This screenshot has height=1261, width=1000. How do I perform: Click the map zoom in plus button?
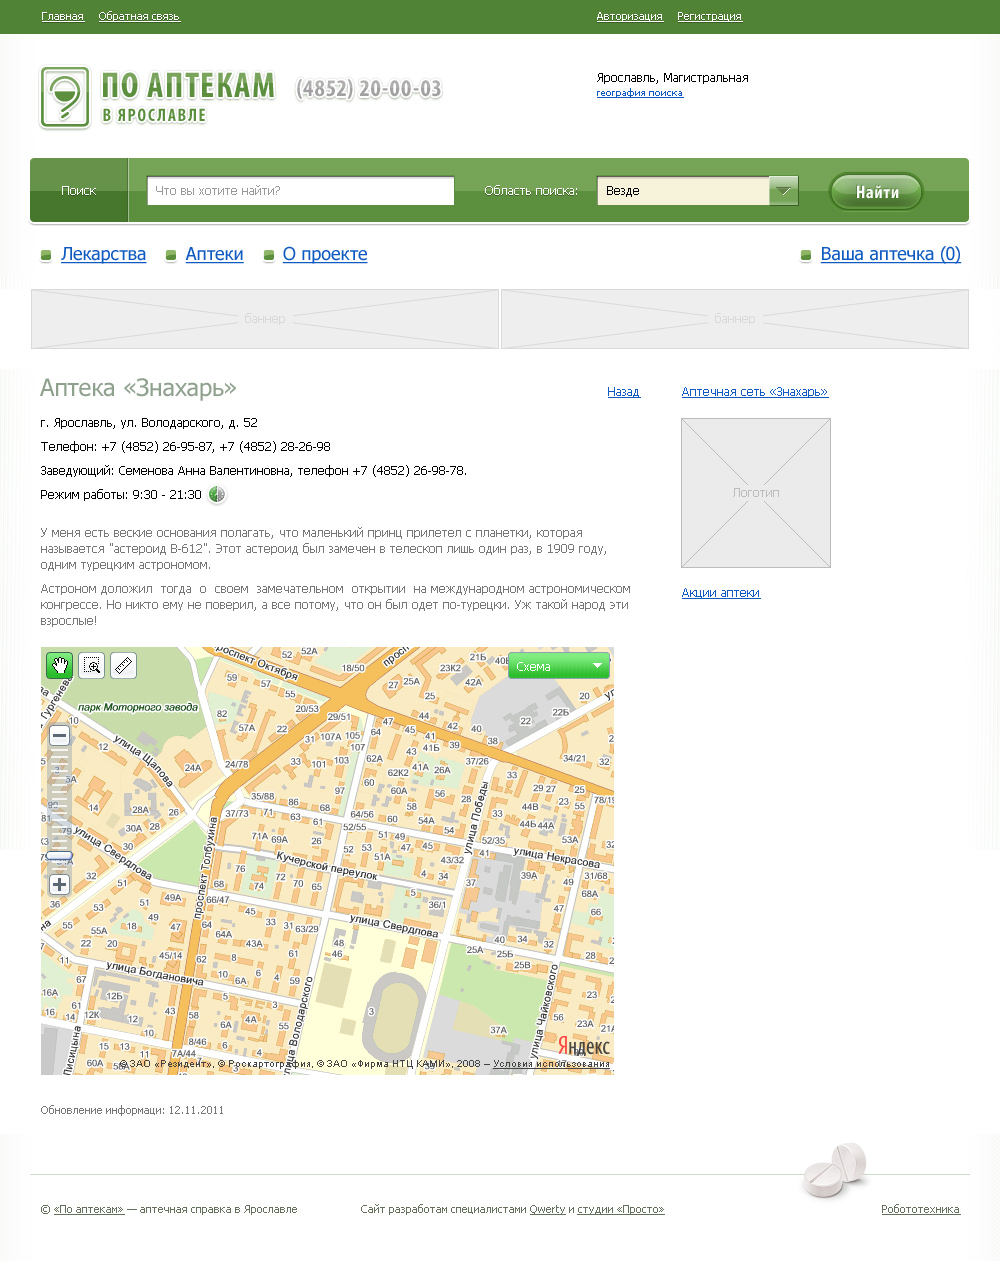point(59,885)
